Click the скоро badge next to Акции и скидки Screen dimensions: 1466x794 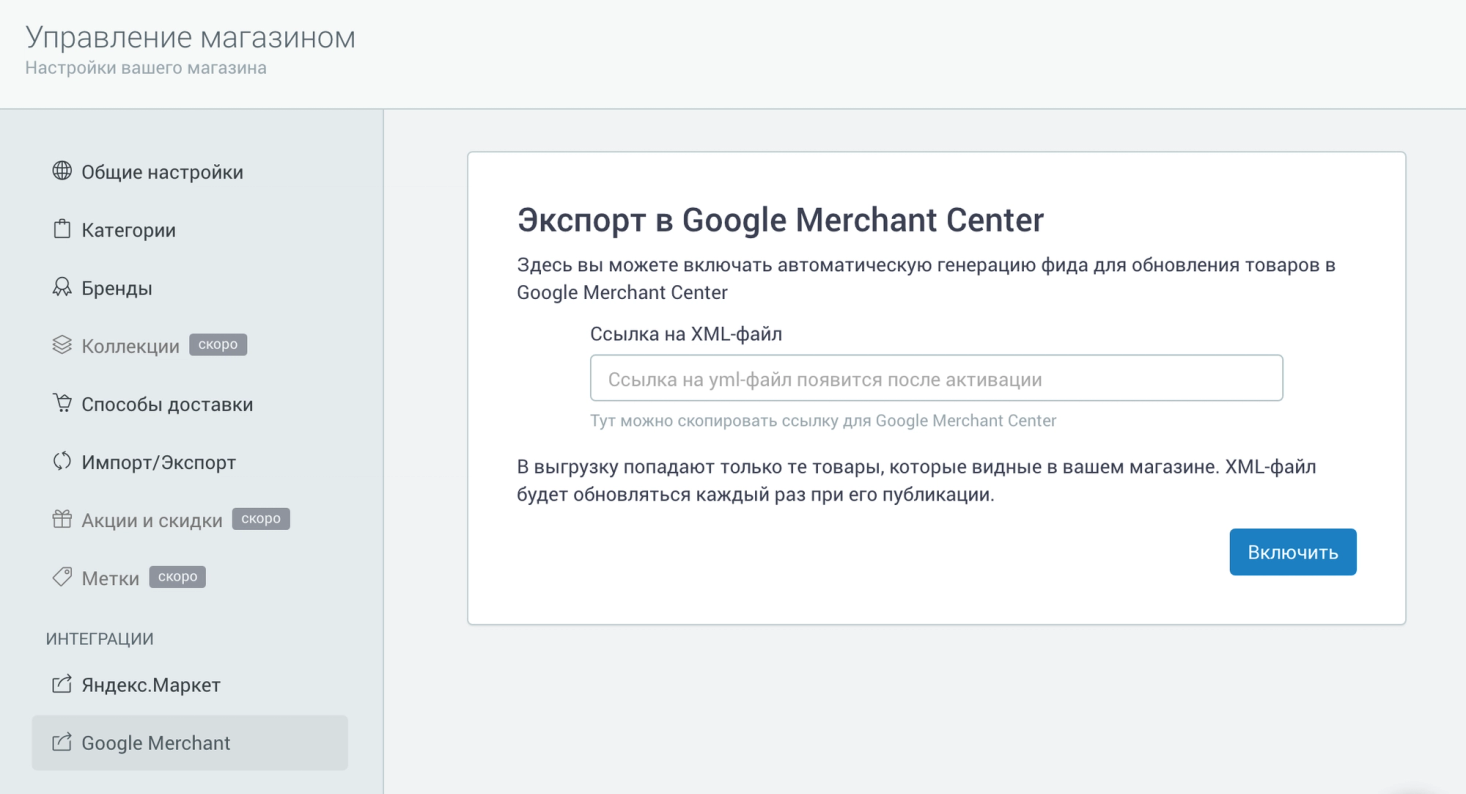tap(261, 519)
